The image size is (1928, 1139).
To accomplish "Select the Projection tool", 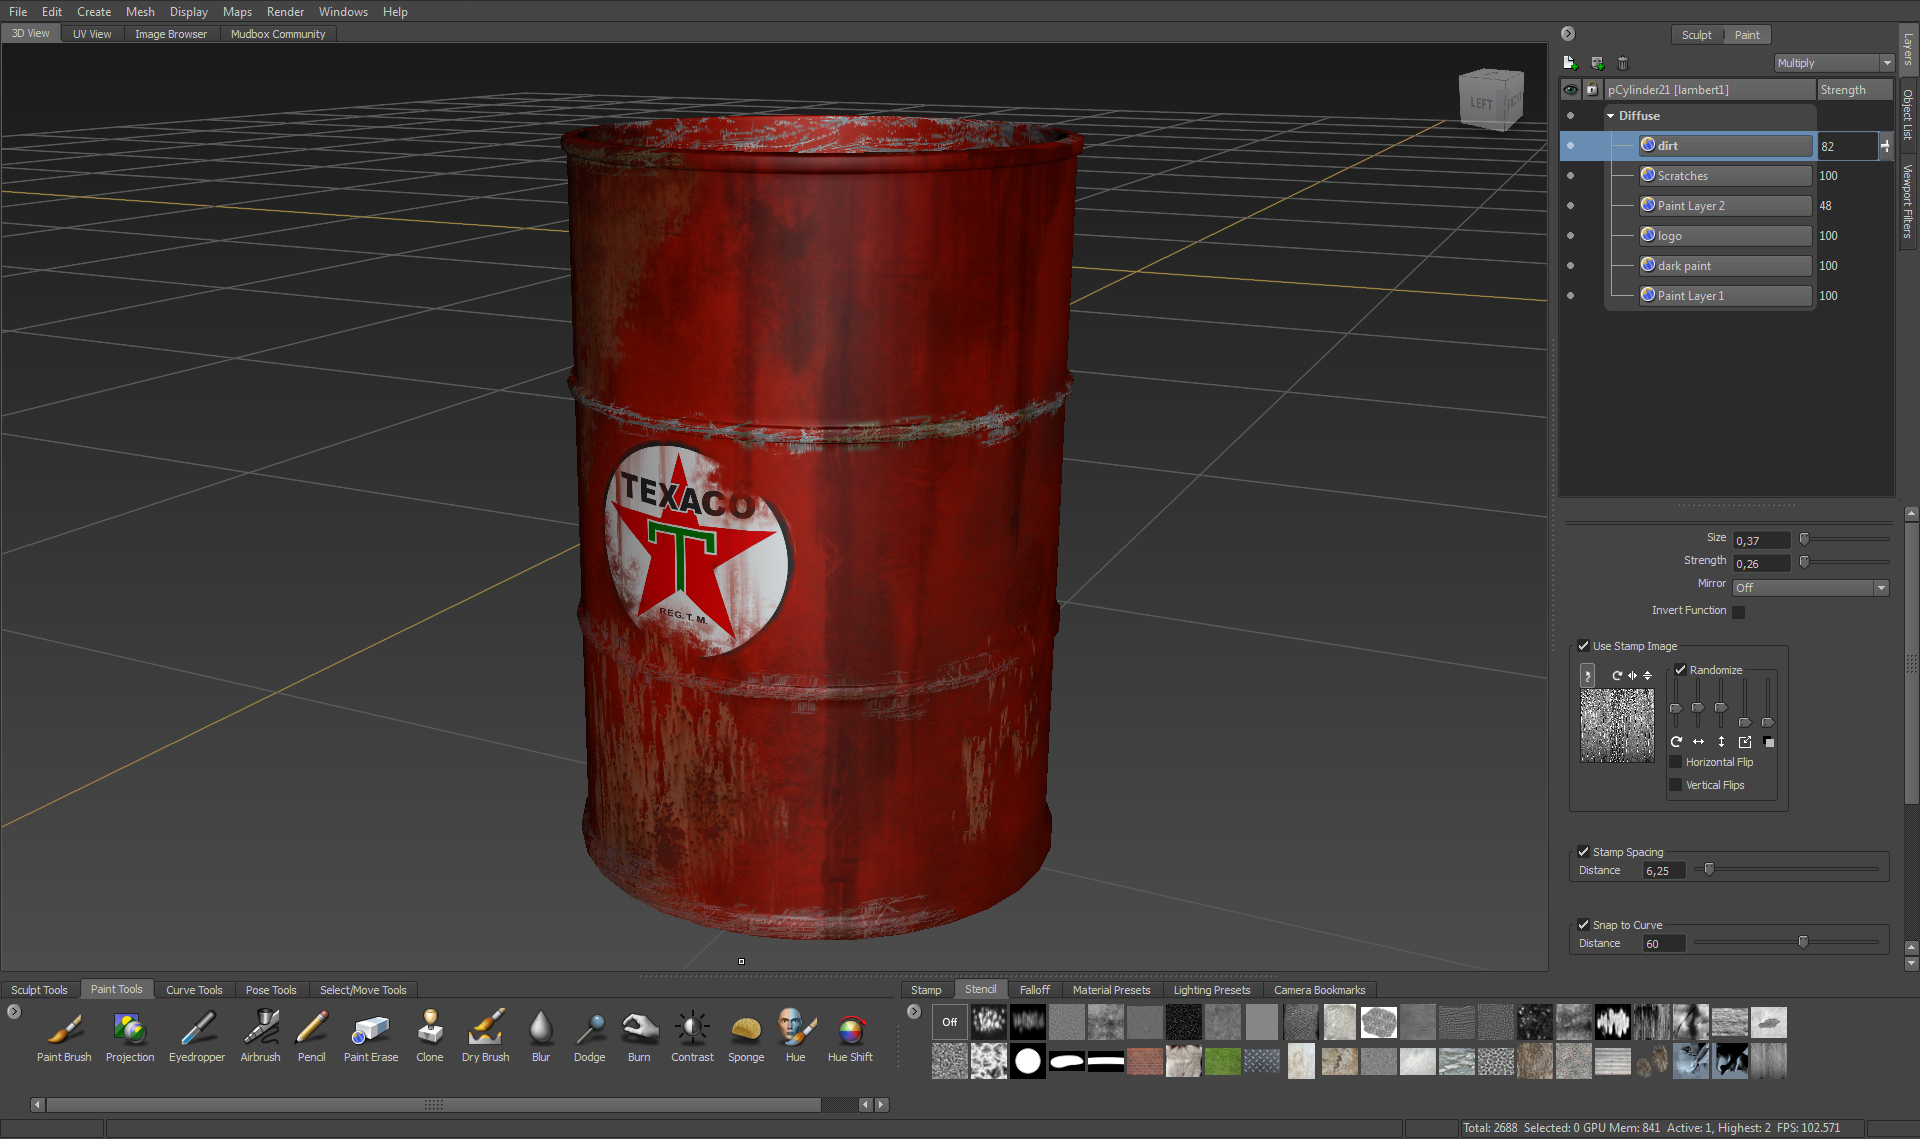I will (130, 1035).
